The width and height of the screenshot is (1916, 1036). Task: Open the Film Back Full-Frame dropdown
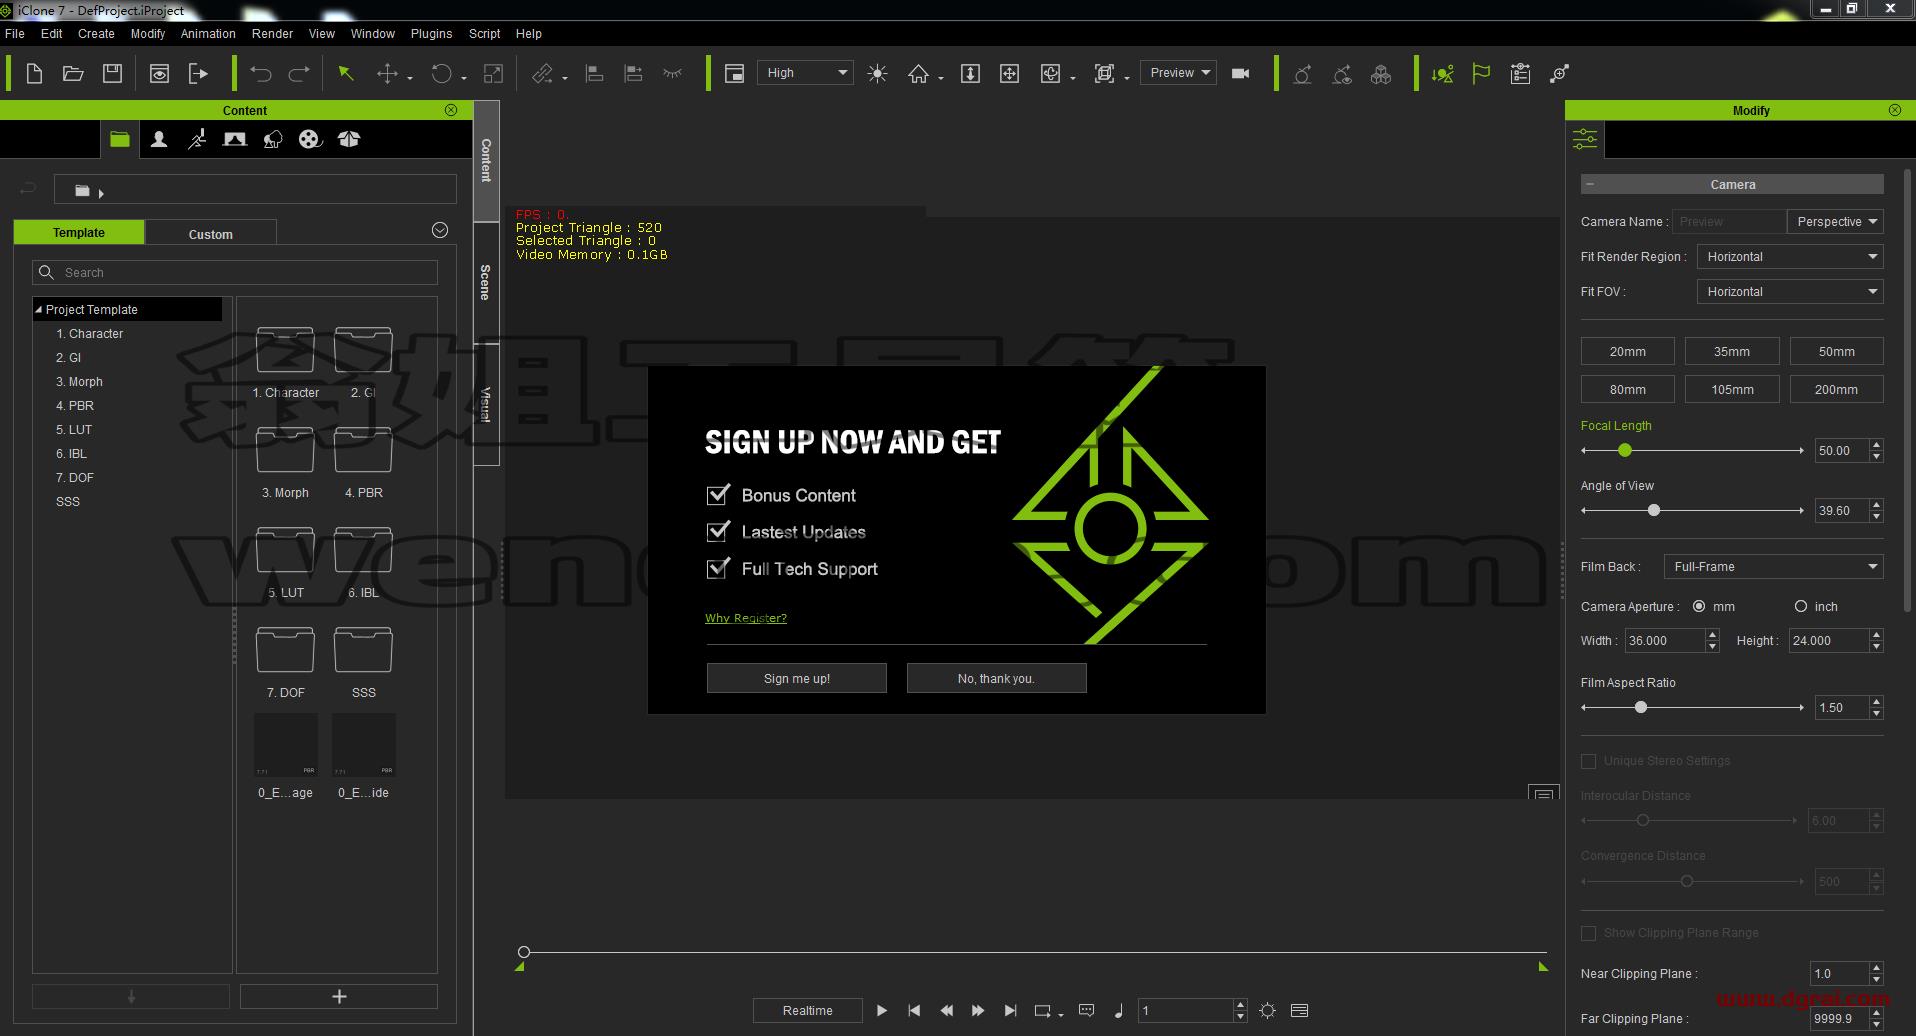(x=1774, y=567)
